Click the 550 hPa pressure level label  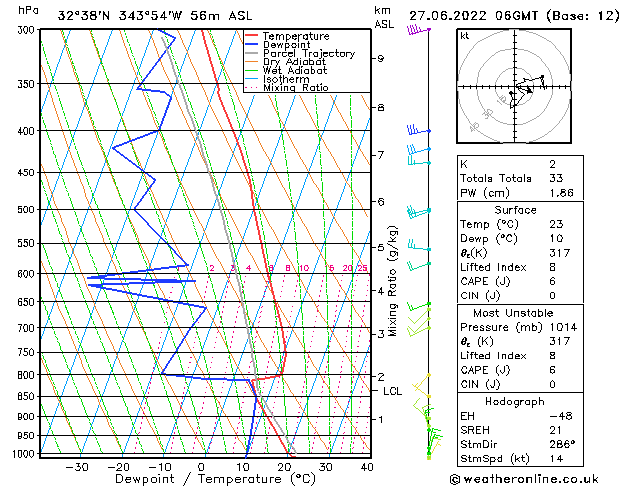[x=28, y=243]
